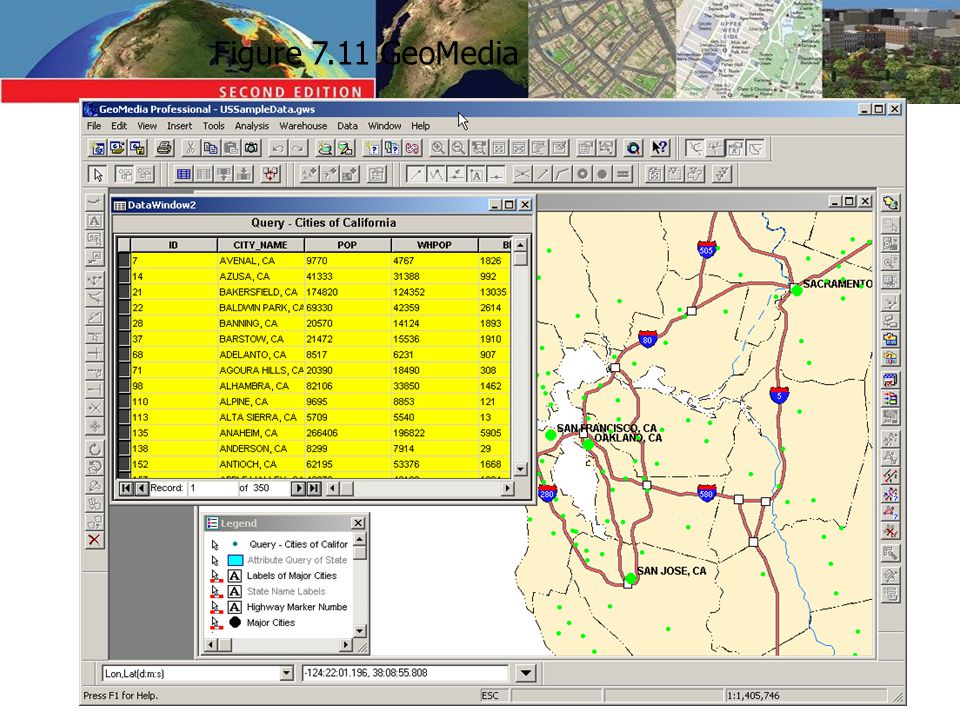The image size is (960, 720).
Task: Click the blue-ringed search magnifier icon
Action: point(633,148)
